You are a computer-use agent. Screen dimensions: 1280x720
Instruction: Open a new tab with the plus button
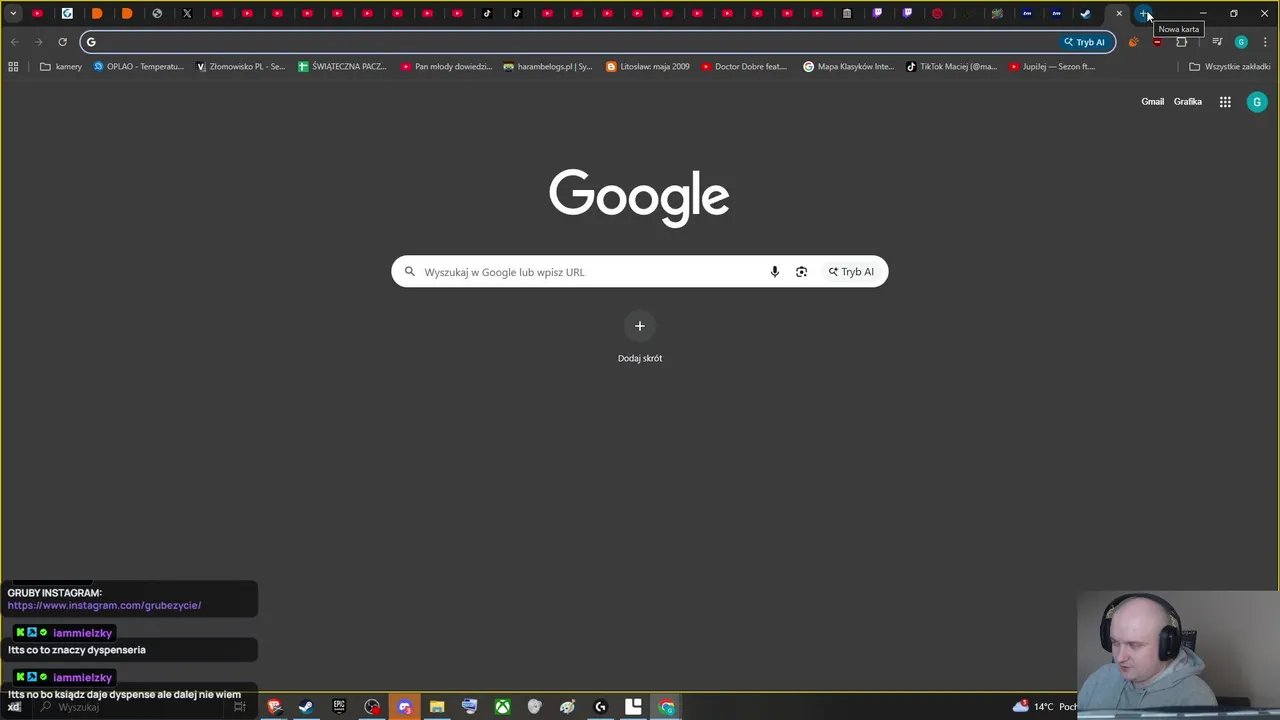[x=1144, y=14]
